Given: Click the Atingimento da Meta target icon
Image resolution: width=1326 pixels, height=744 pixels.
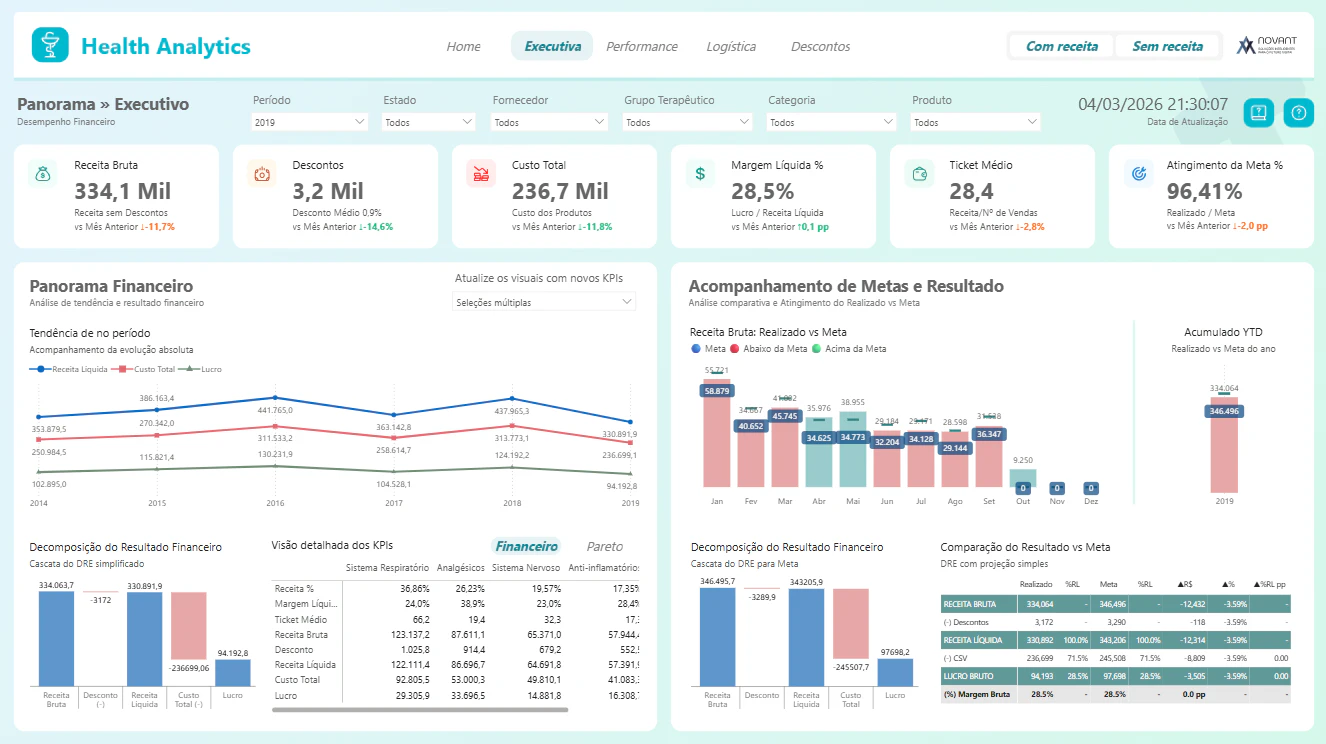Looking at the screenshot, I should [x=1138, y=174].
